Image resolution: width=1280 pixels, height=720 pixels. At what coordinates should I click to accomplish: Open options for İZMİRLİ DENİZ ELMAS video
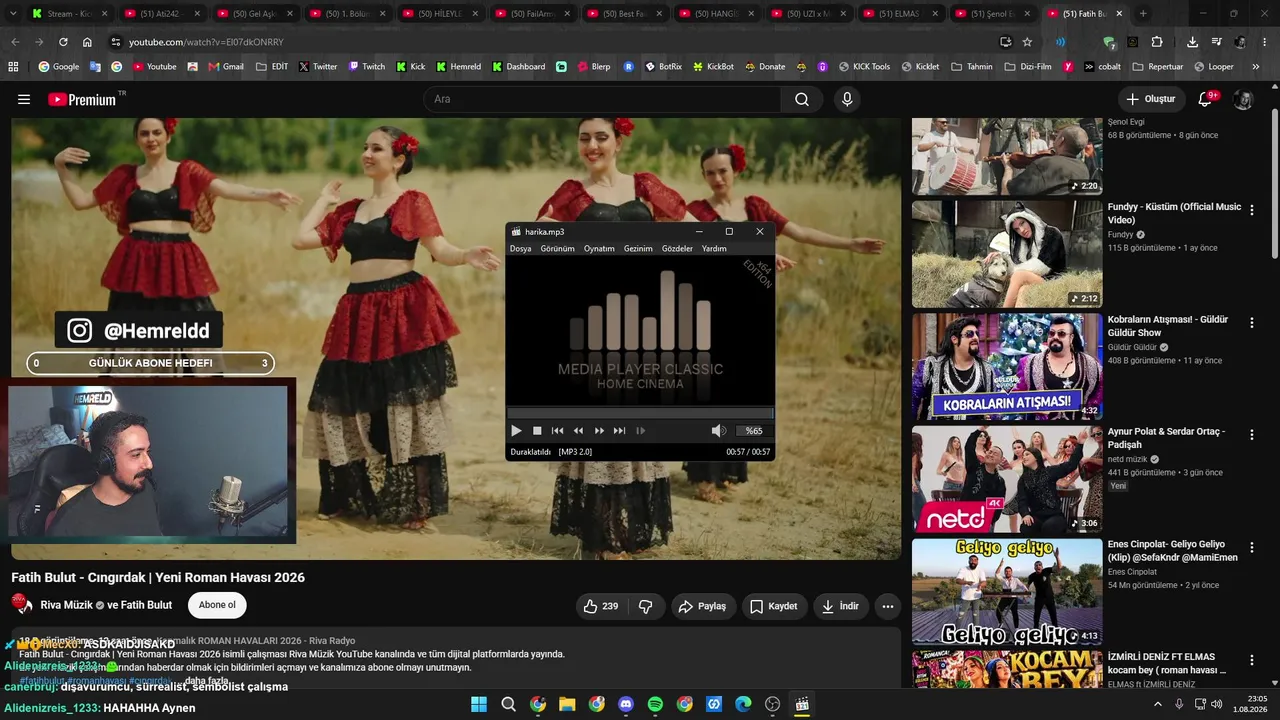(x=1251, y=660)
